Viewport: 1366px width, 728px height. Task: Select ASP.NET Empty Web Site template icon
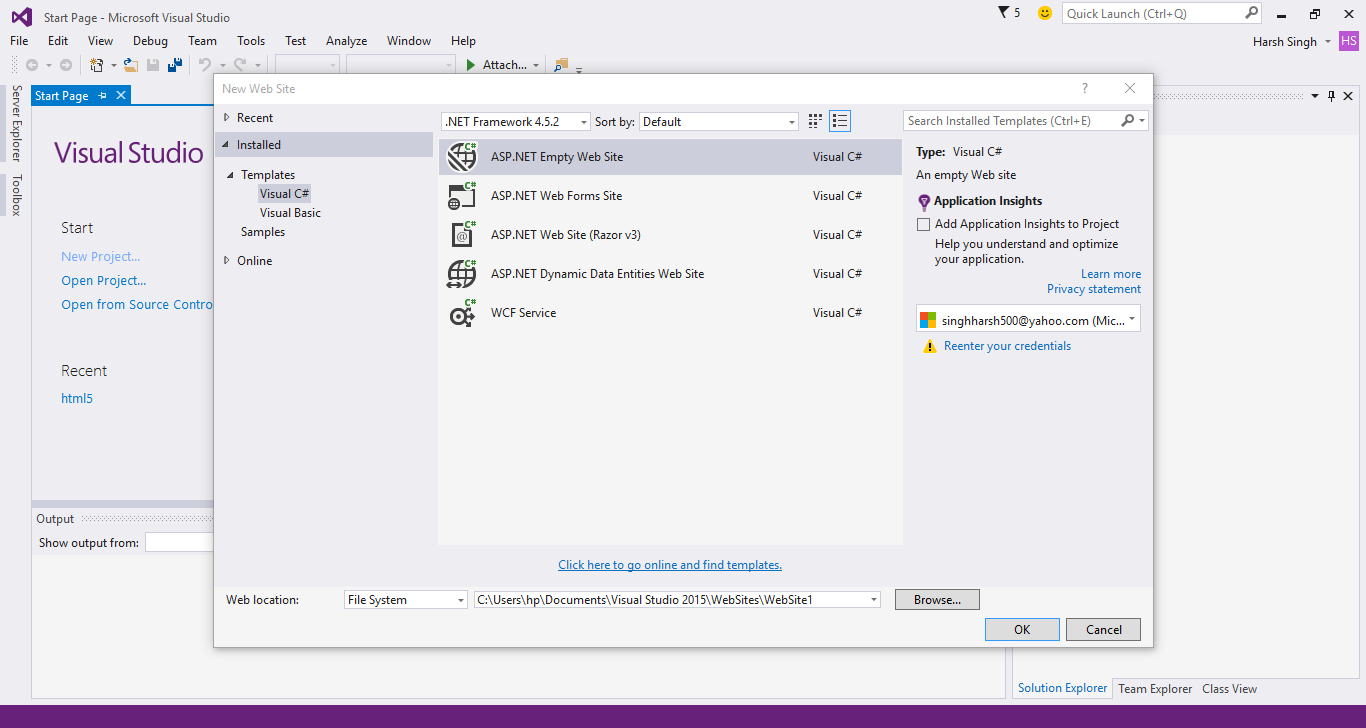462,157
